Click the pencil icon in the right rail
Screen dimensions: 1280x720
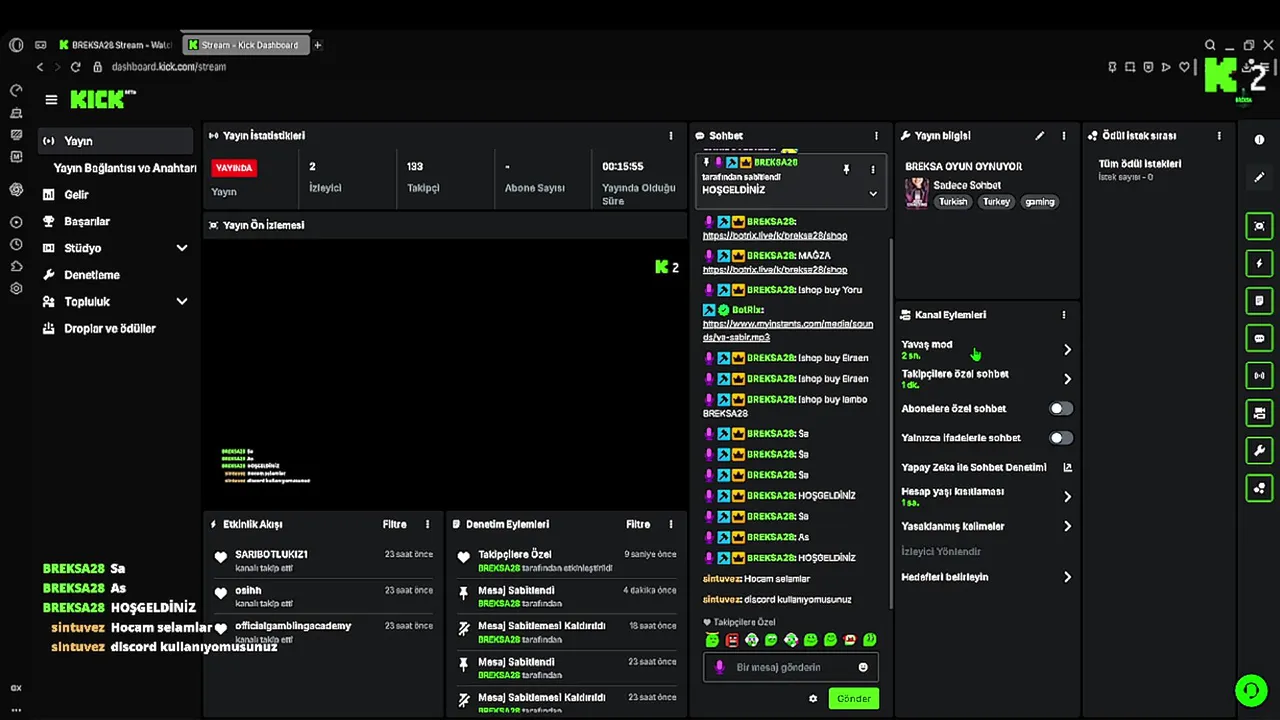tap(1259, 177)
